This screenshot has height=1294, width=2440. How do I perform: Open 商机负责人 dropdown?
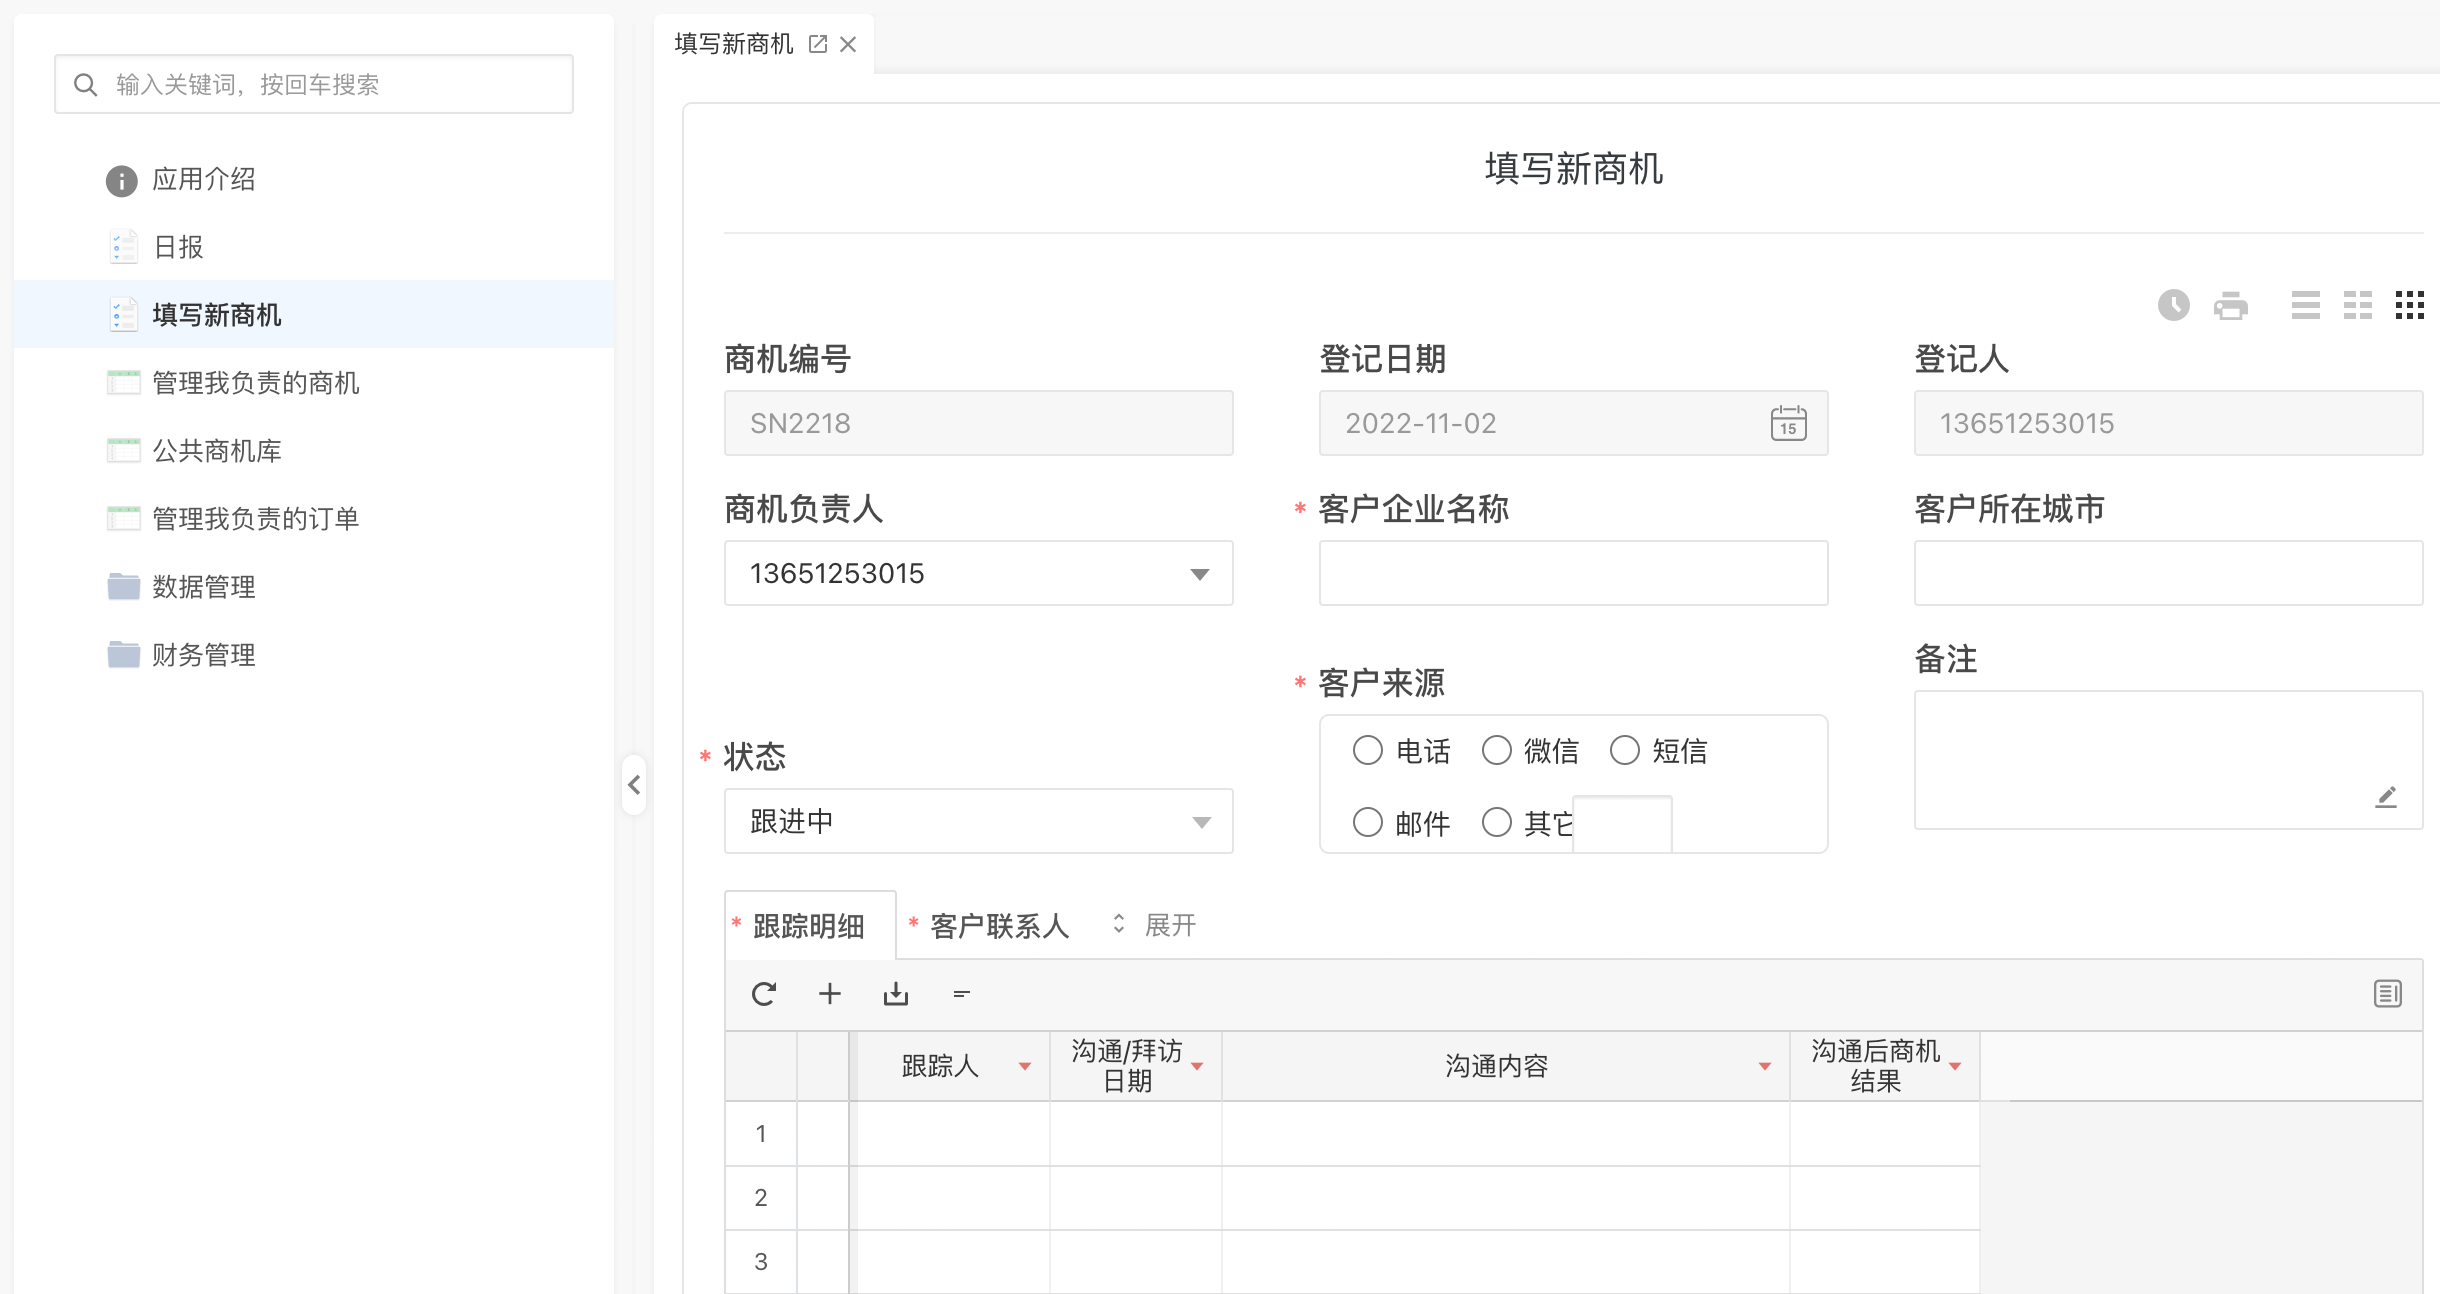tap(1199, 574)
